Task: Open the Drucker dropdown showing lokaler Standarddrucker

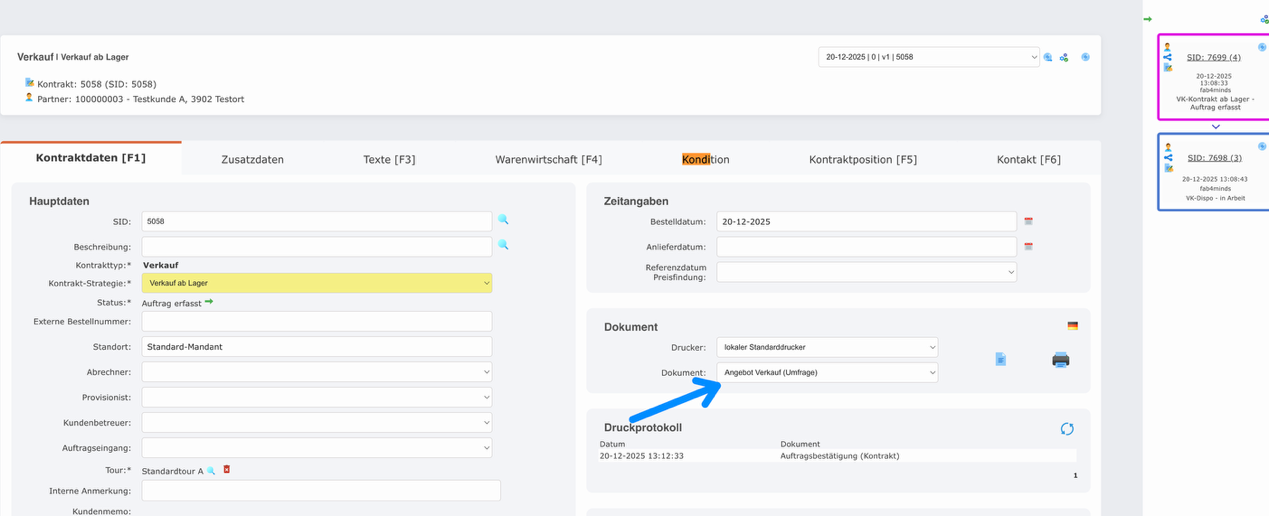Action: 827,347
